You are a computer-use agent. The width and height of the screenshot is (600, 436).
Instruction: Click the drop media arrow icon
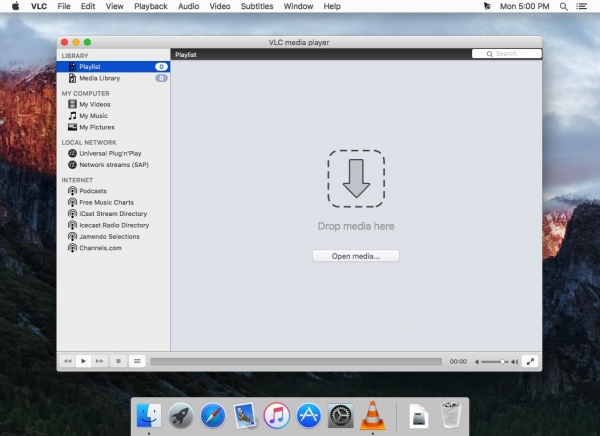[x=356, y=178]
